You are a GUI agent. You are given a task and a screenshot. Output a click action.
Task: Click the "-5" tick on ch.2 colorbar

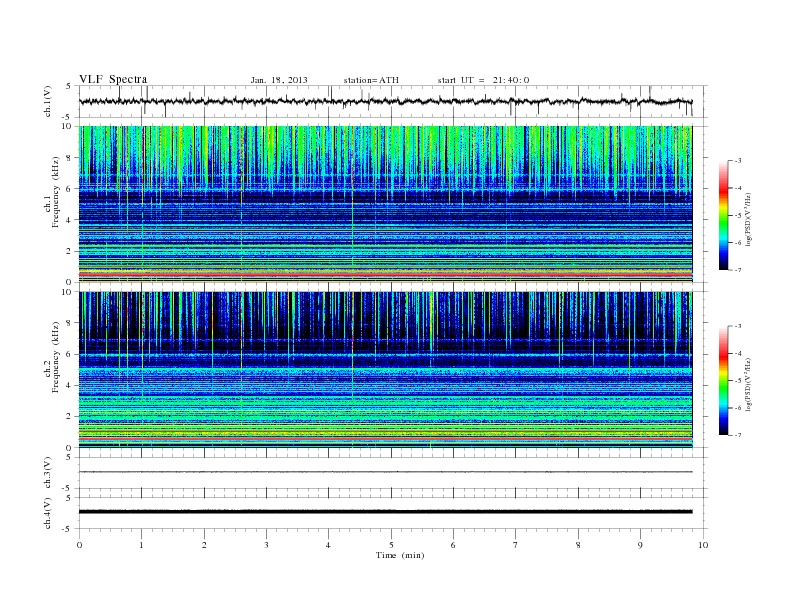pos(737,380)
